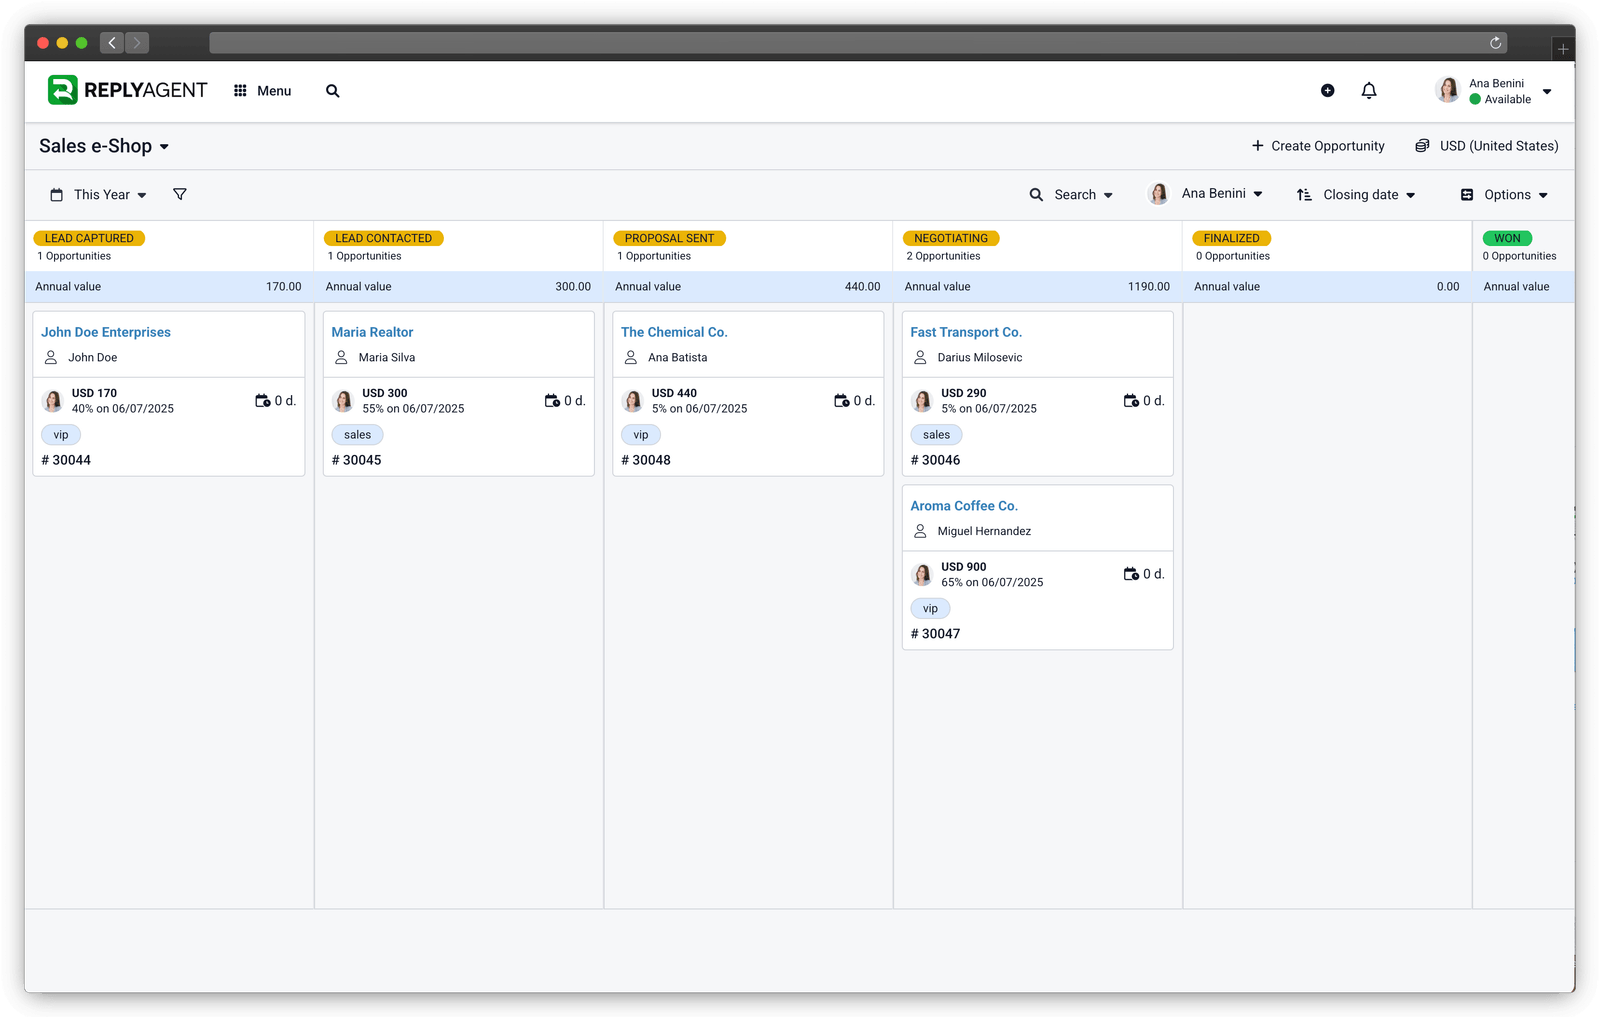Click the plus circle add icon
The width and height of the screenshot is (1600, 1017).
(x=1327, y=90)
